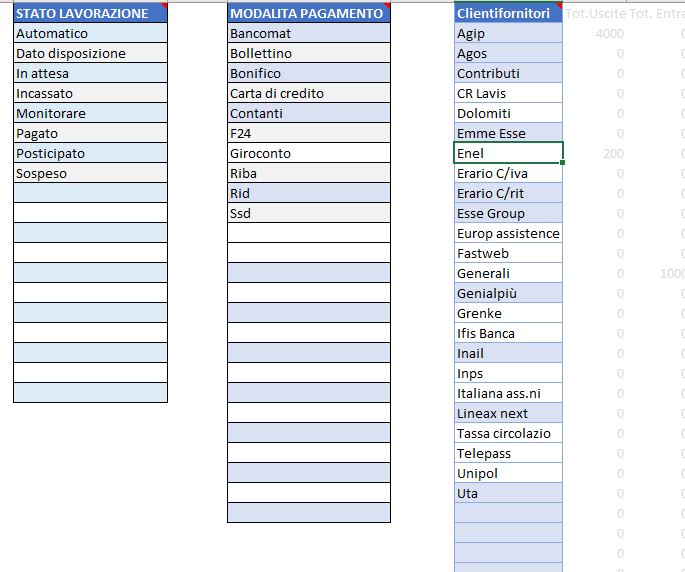Viewport: 685px width, 572px height.
Task: Click the selected 'Enel' cell
Action: tap(509, 153)
